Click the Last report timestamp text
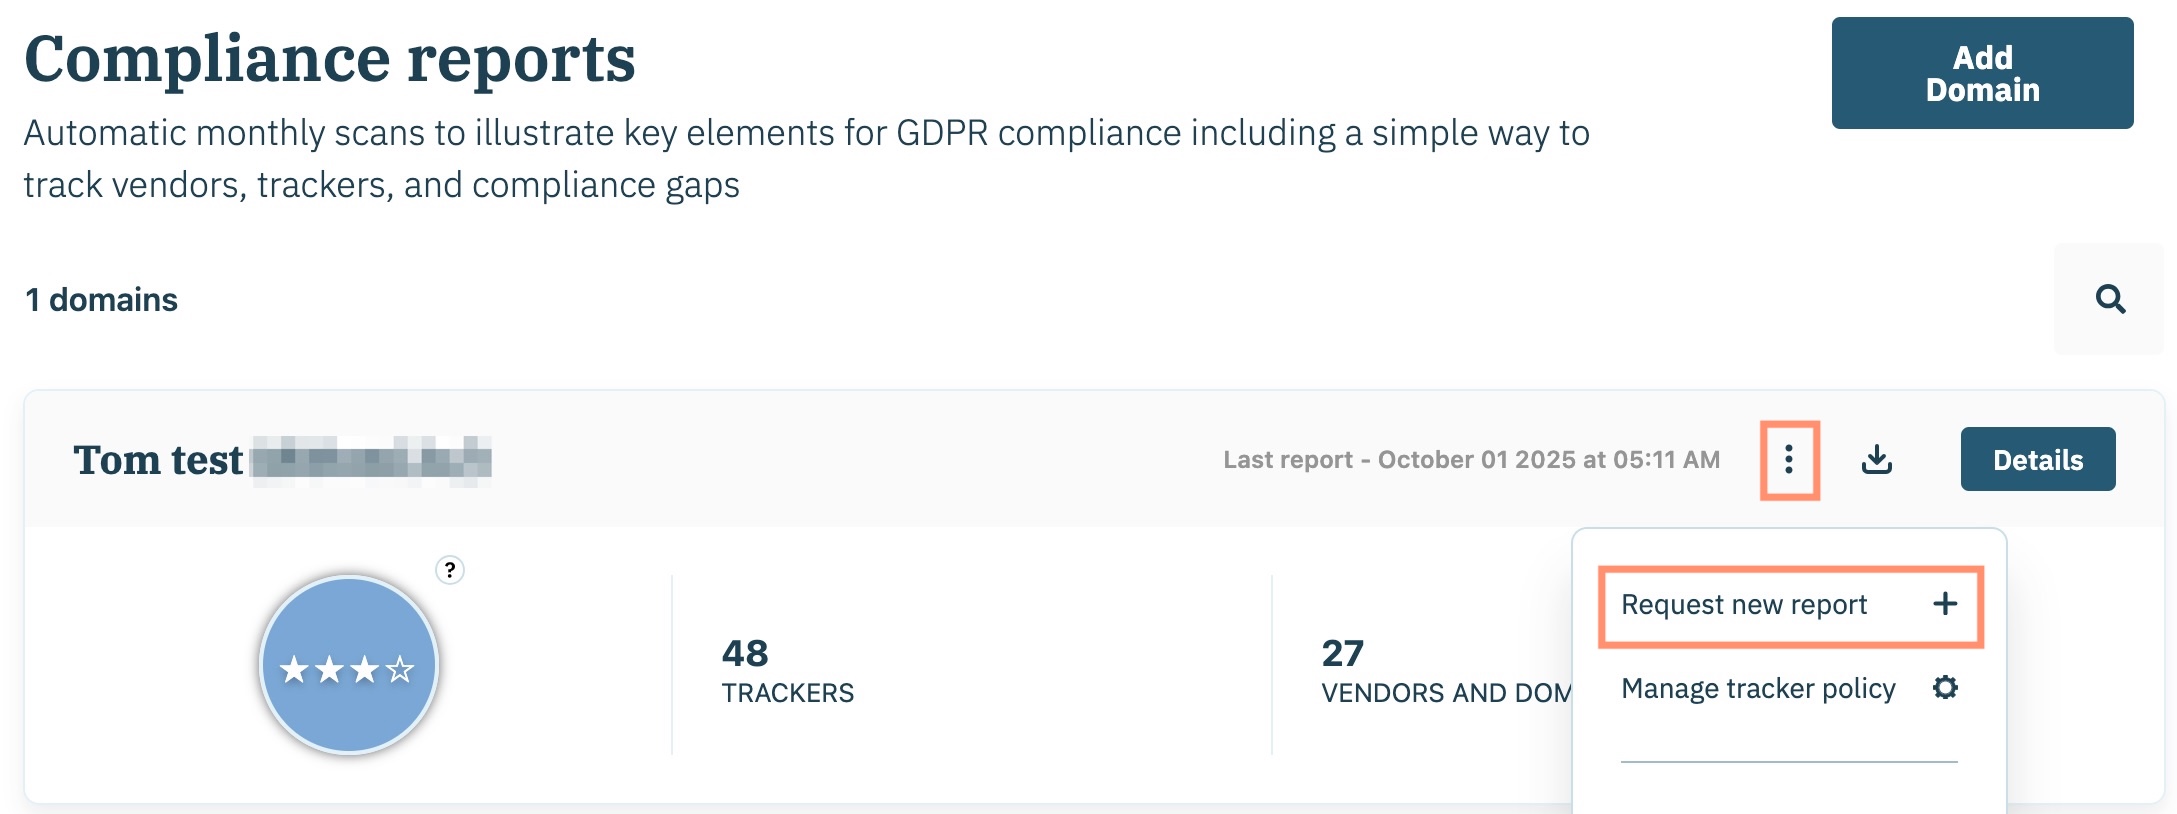The width and height of the screenshot is (2177, 814). point(1471,460)
